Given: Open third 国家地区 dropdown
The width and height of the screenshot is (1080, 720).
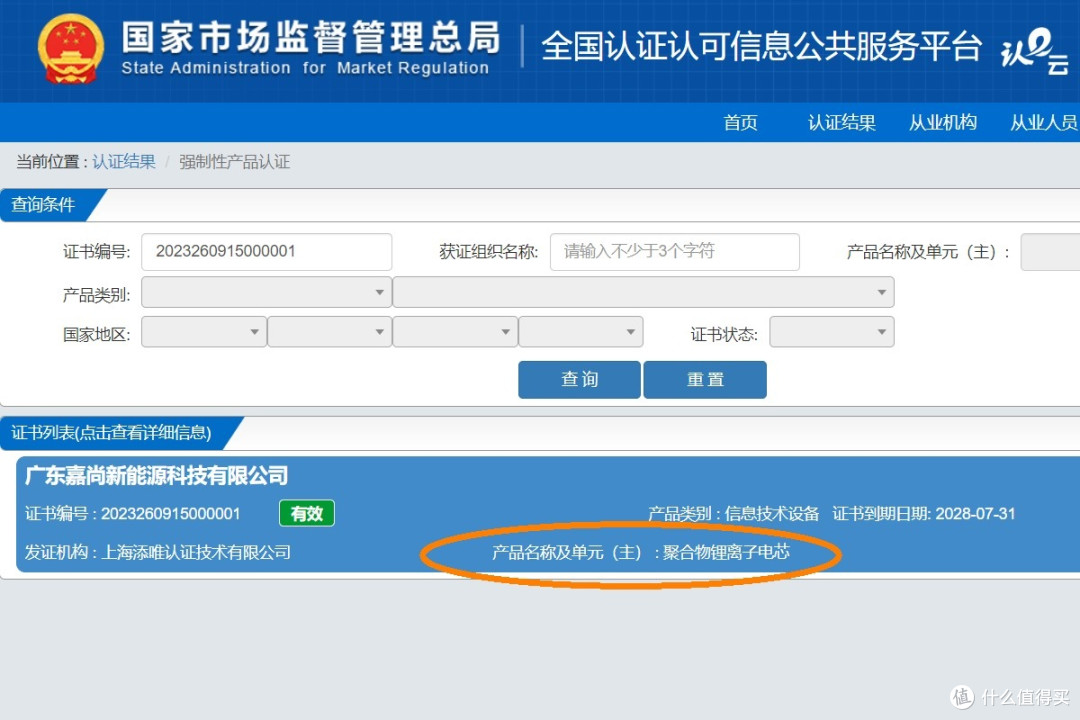Looking at the screenshot, I should point(455,331).
